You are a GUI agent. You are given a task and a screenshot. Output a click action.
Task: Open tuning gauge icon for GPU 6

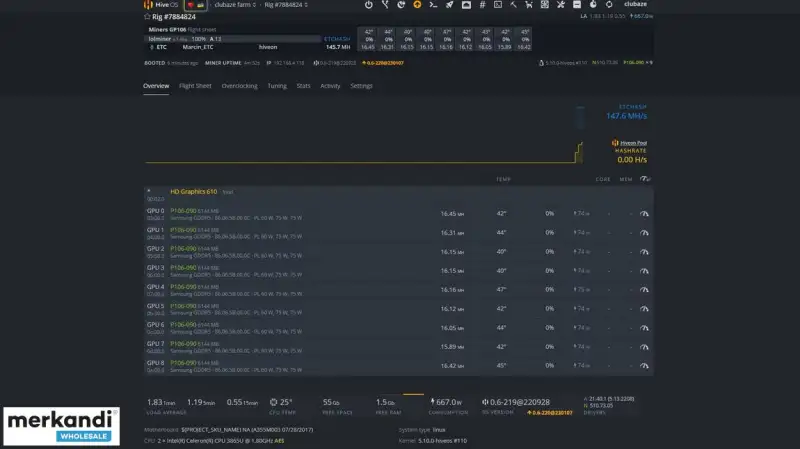pyautogui.click(x=644, y=328)
